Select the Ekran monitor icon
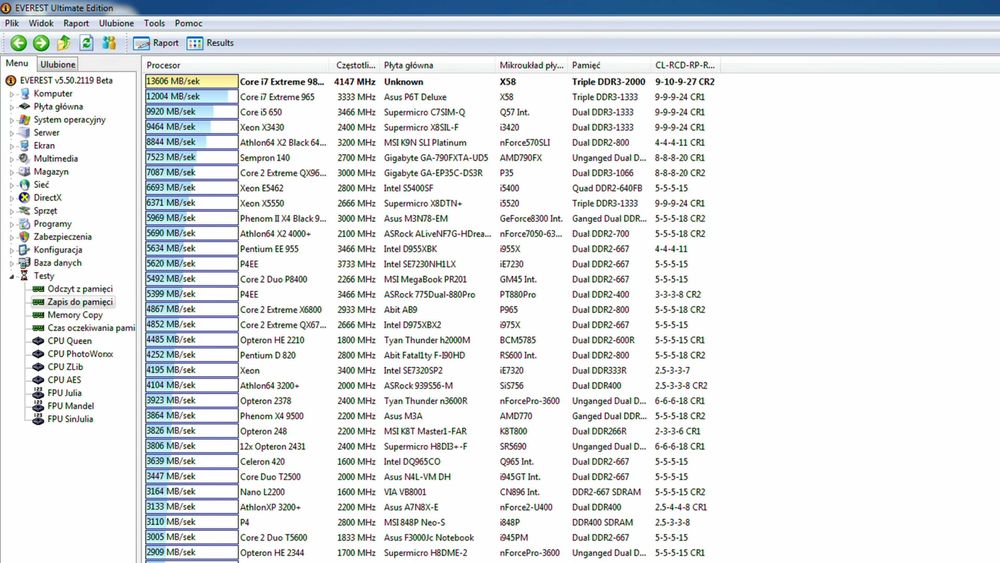 coord(24,145)
